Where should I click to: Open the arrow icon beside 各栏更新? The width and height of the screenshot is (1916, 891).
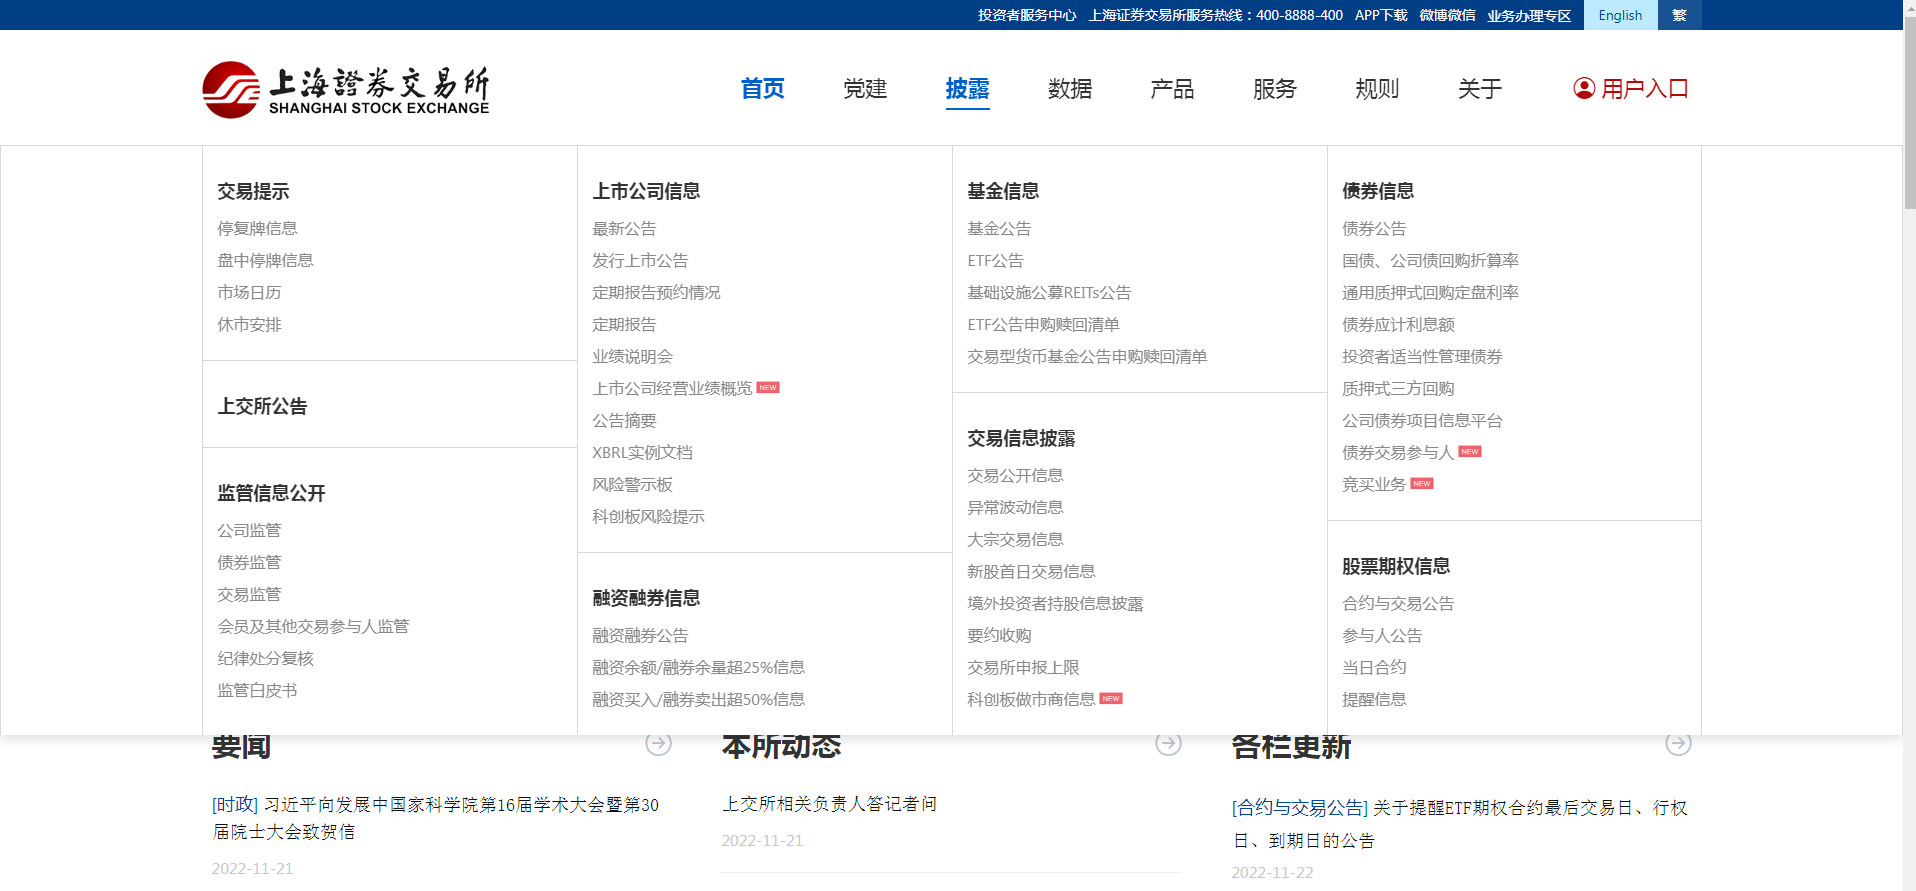[x=1678, y=743]
